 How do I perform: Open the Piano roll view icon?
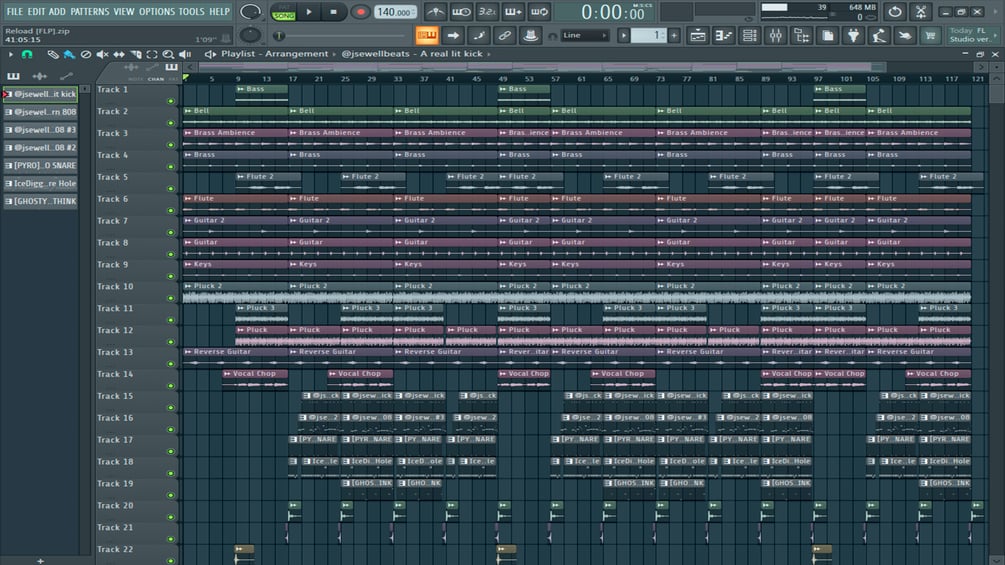click(x=724, y=35)
